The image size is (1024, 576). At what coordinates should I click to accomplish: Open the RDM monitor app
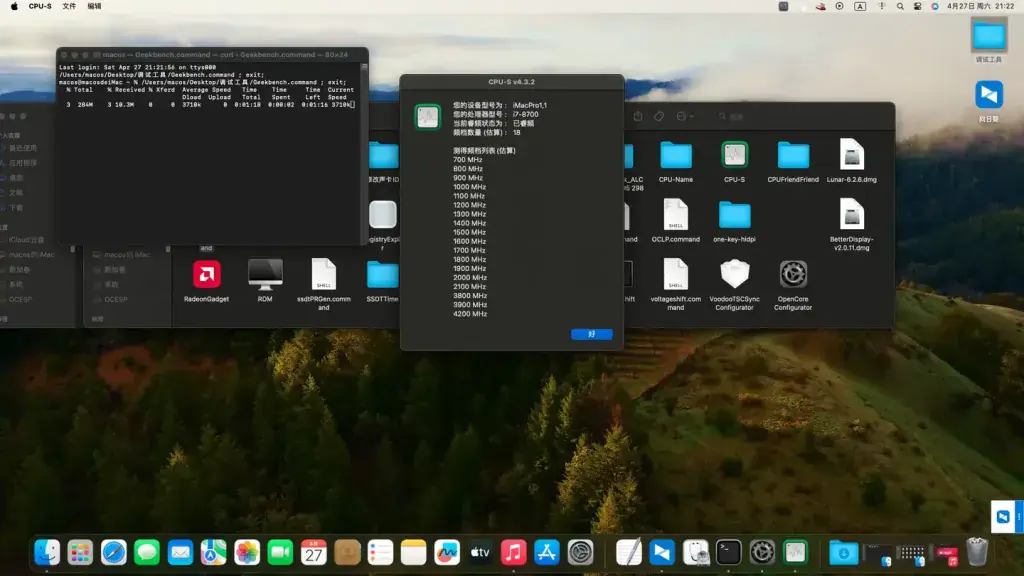click(265, 274)
